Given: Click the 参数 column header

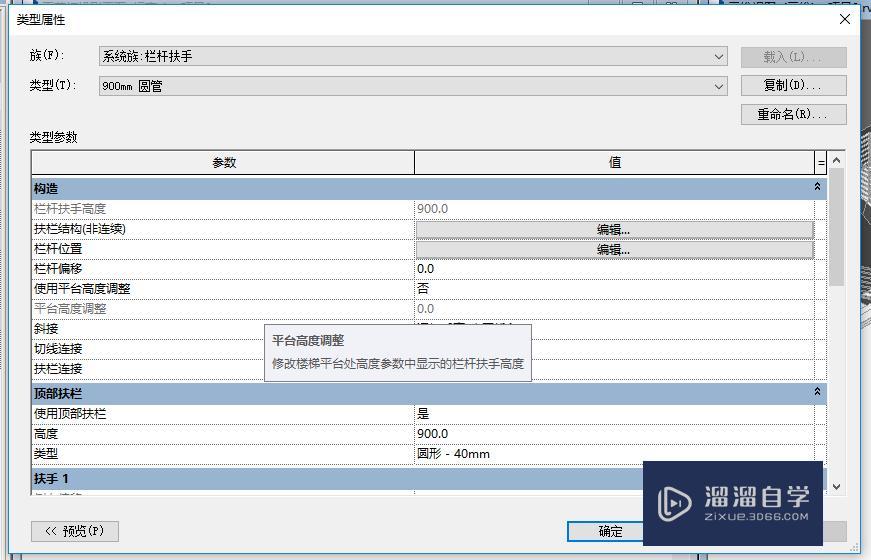Looking at the screenshot, I should pyautogui.click(x=223, y=163).
